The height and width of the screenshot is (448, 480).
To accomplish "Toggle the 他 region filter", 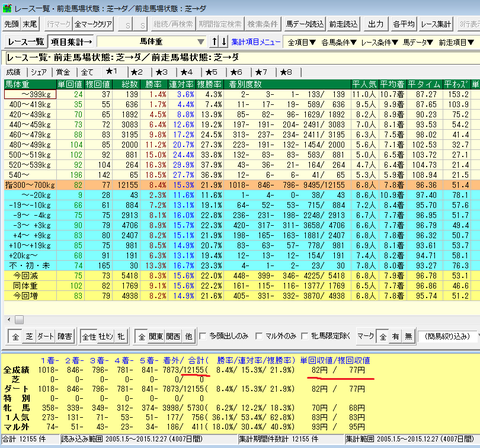I will point(189,337).
